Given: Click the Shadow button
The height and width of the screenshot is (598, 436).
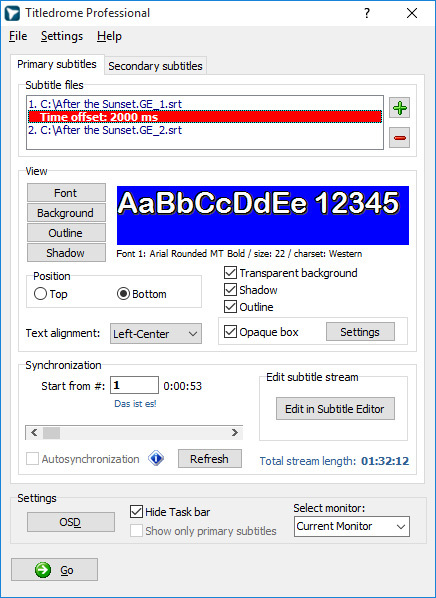Looking at the screenshot, I should coord(66,253).
